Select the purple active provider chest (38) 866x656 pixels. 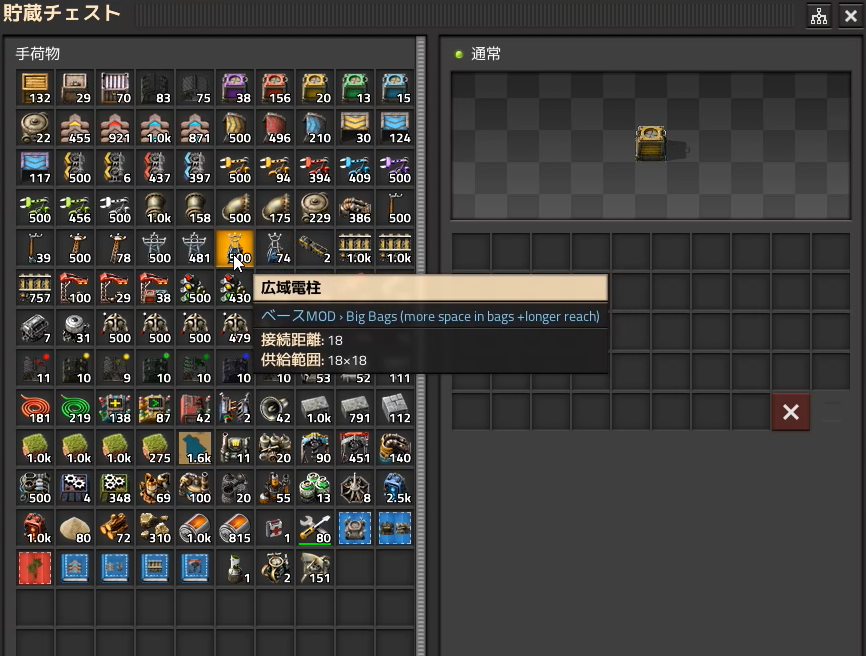pyautogui.click(x=235, y=88)
